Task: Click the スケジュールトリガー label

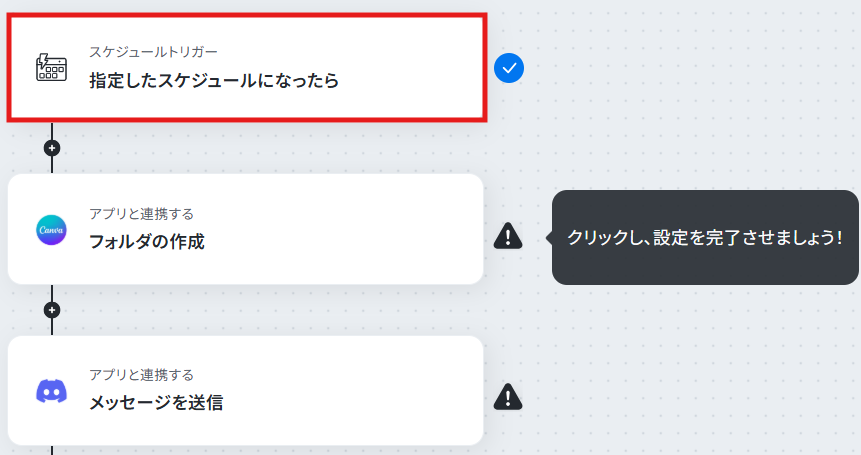Action: click(153, 52)
